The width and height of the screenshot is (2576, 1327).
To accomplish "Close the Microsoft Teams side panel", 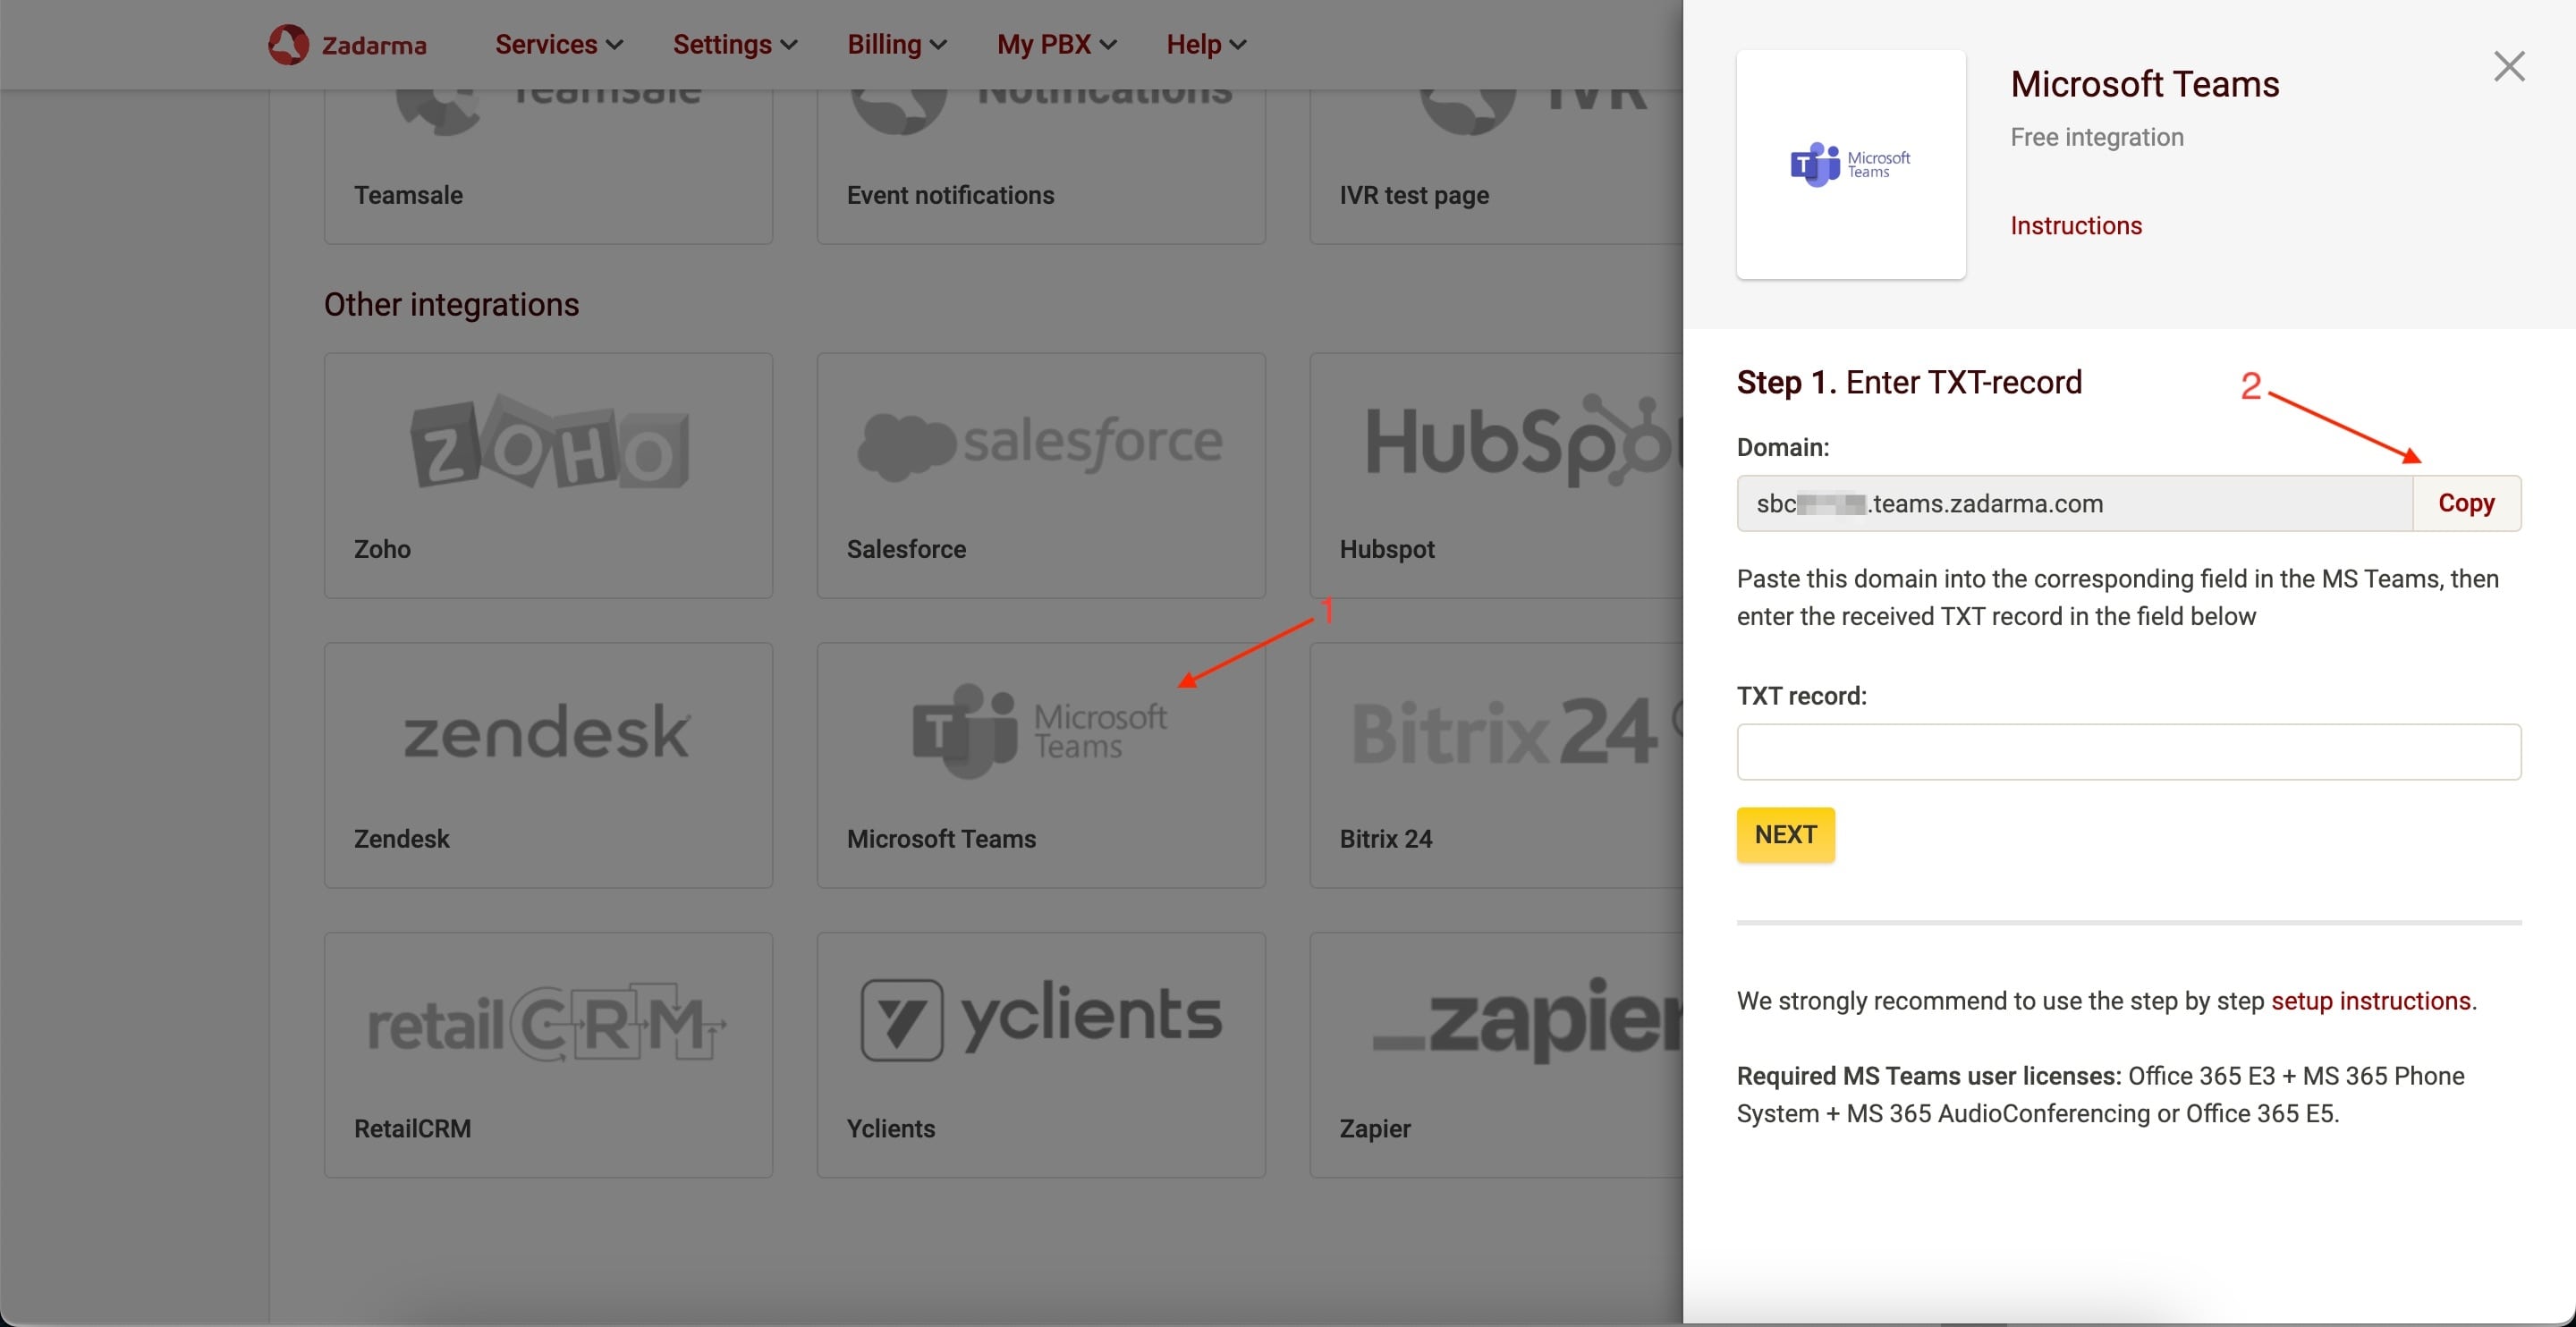I will (2508, 66).
